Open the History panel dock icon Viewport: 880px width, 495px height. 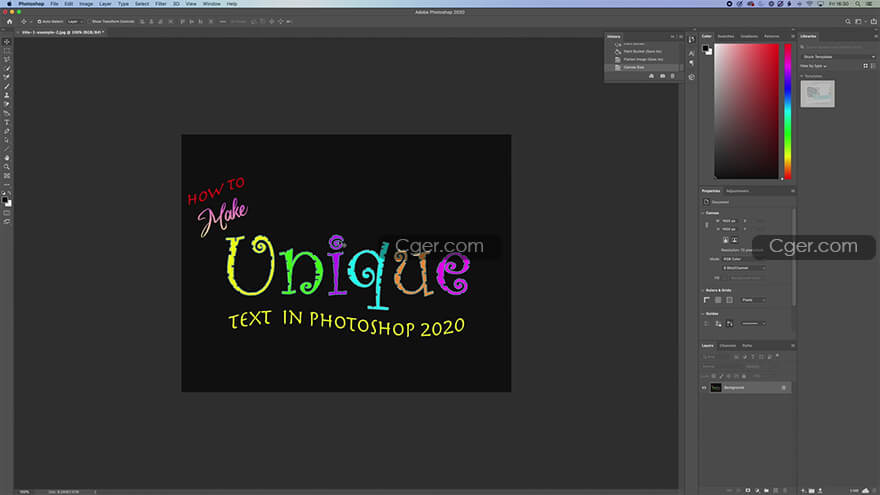[x=691, y=39]
